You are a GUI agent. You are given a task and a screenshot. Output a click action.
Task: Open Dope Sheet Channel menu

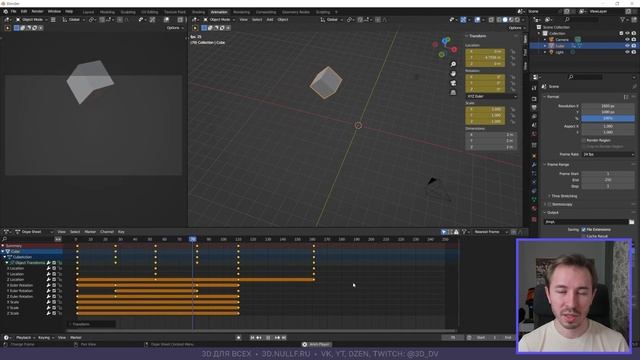pos(107,232)
